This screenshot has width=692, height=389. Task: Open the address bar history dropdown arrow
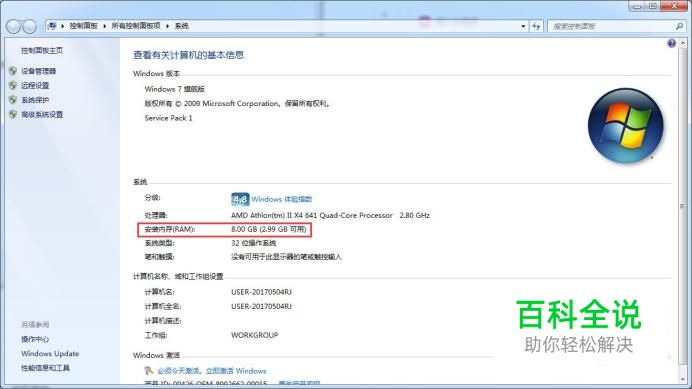tap(523, 26)
